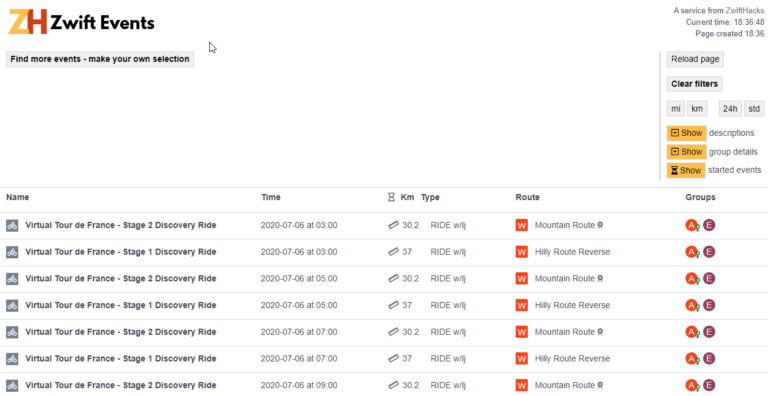
Task: Toggle Show descriptions
Action: coord(686,133)
